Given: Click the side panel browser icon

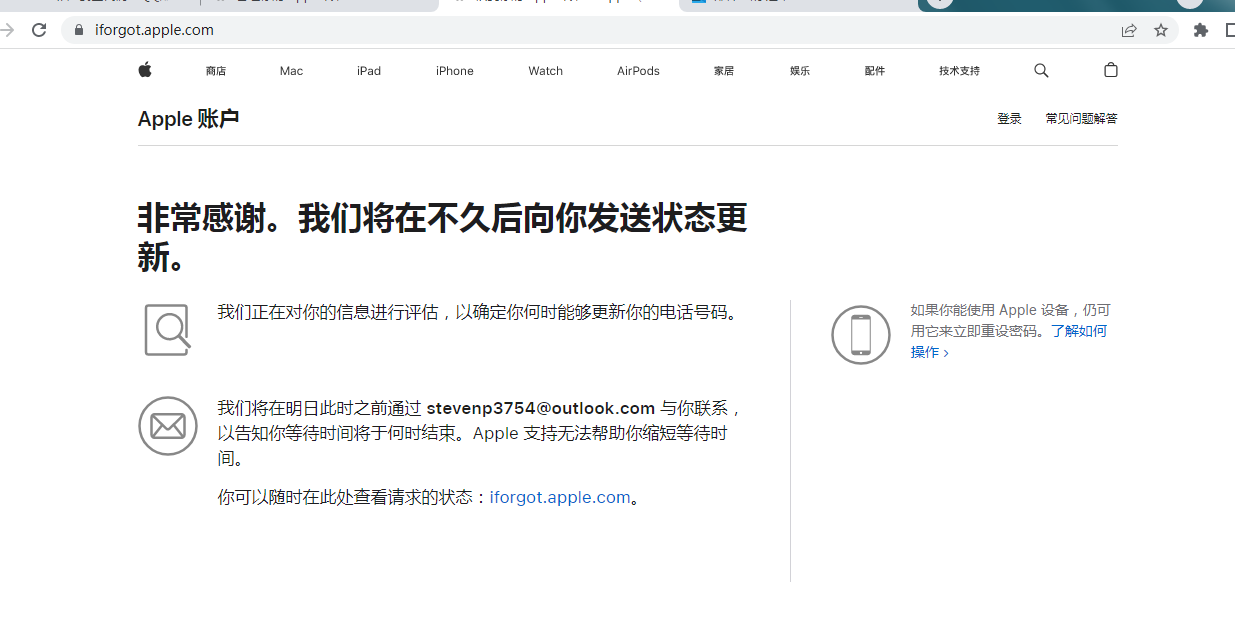Looking at the screenshot, I should (x=1229, y=30).
